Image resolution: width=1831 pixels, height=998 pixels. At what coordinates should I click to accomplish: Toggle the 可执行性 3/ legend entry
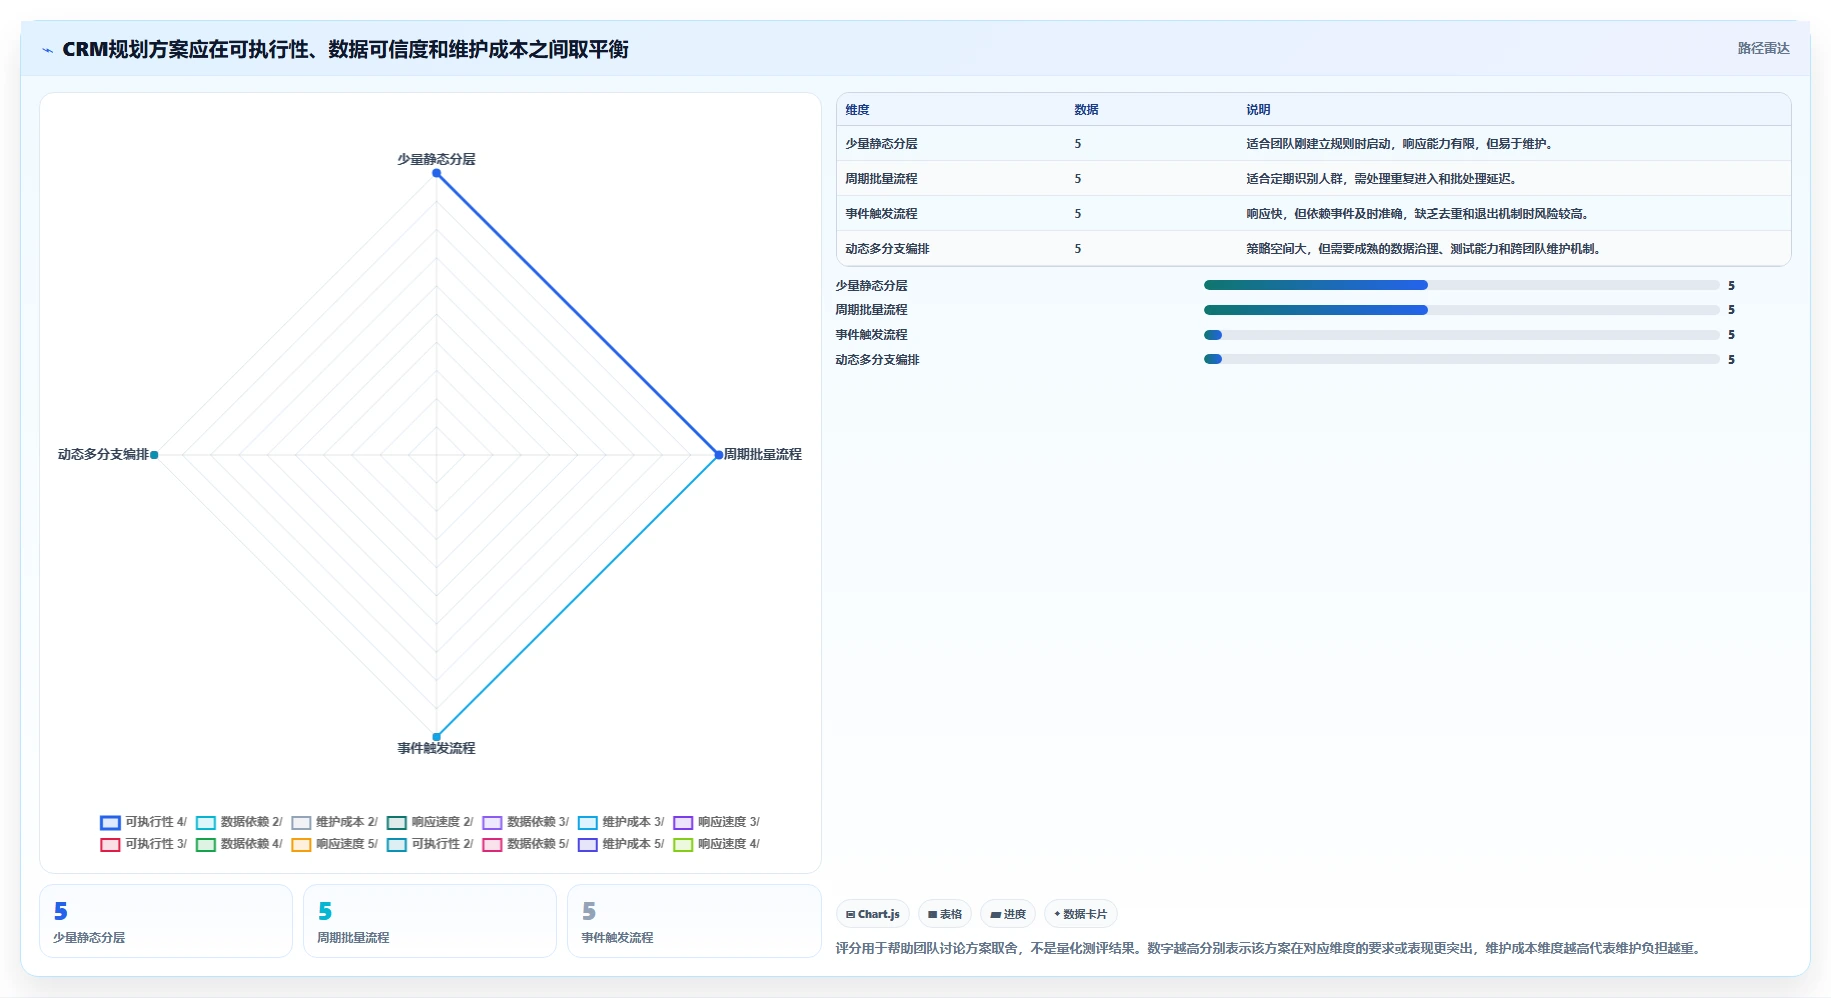pyautogui.click(x=144, y=844)
